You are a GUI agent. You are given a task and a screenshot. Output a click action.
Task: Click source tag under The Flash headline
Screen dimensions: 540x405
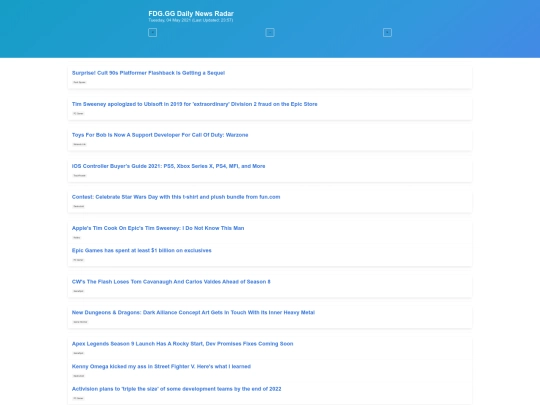(79, 291)
